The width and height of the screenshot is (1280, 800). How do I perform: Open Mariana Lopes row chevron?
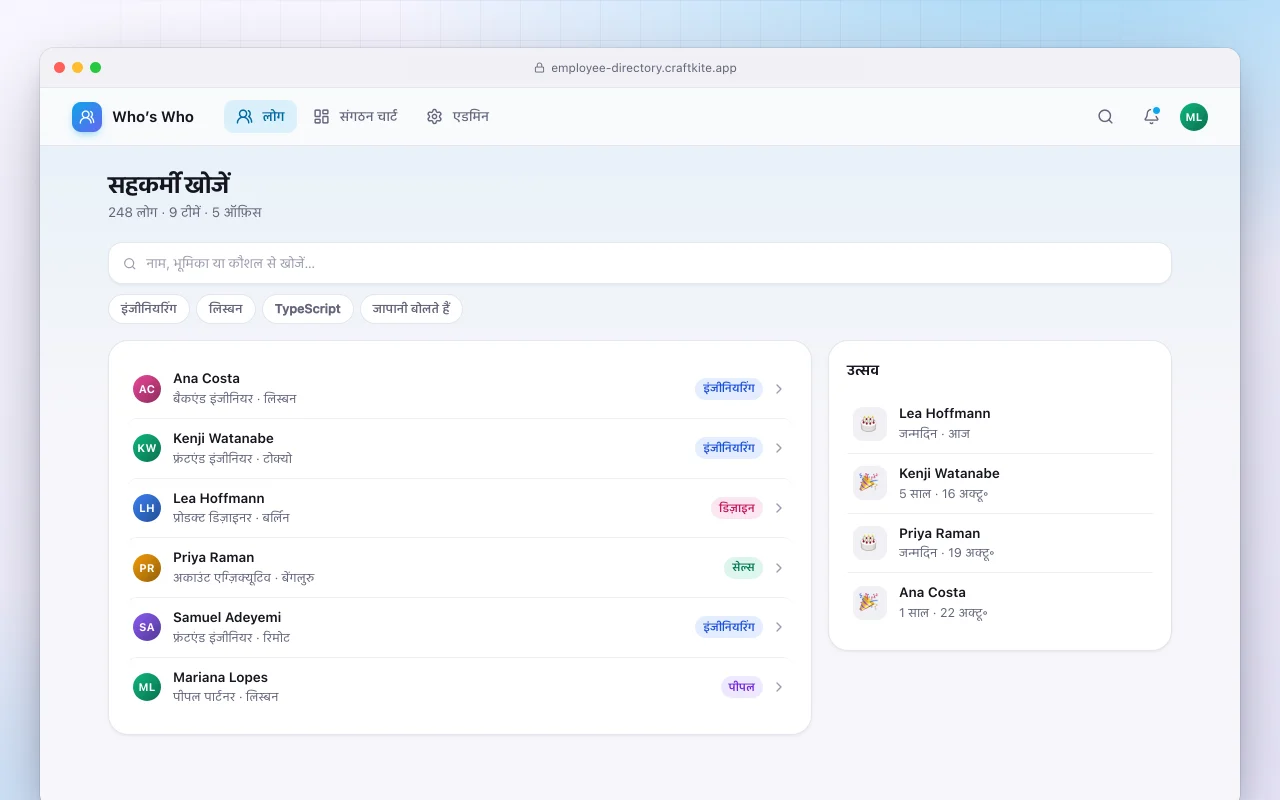pos(779,687)
